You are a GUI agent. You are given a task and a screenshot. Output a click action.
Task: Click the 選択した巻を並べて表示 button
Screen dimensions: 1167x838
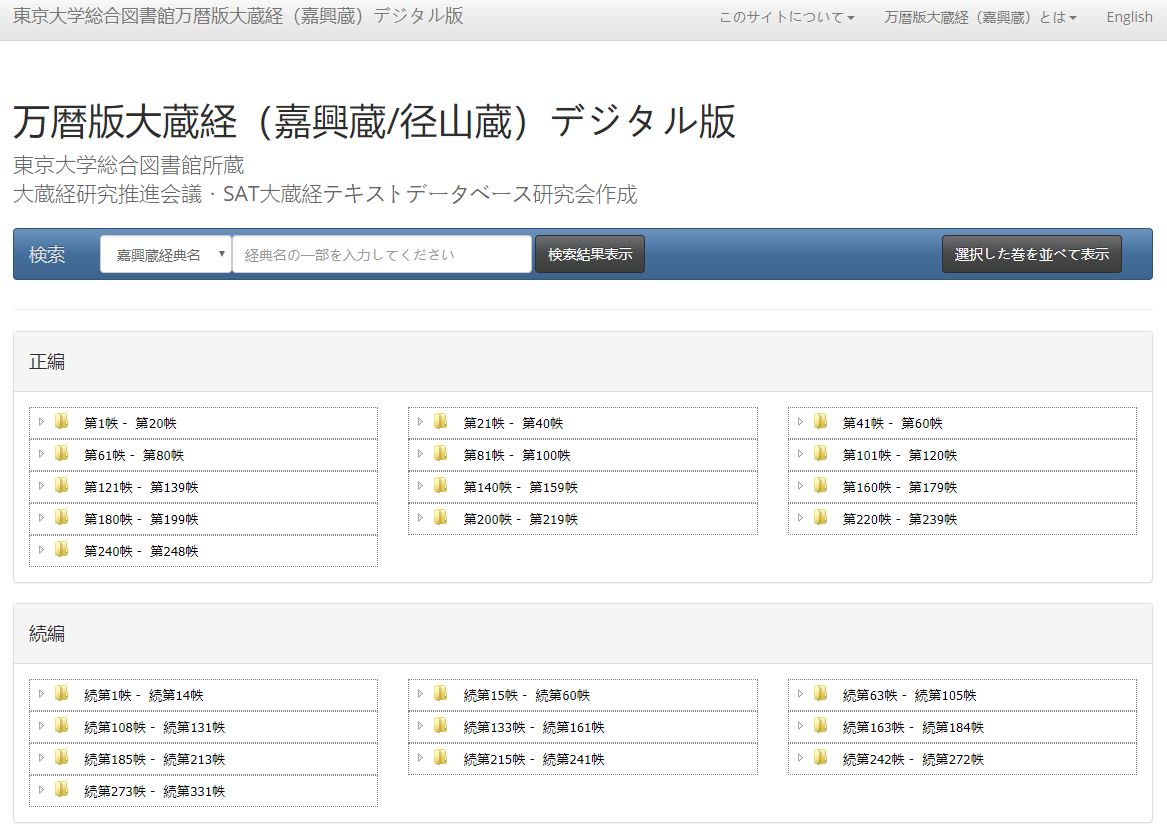click(x=1031, y=254)
